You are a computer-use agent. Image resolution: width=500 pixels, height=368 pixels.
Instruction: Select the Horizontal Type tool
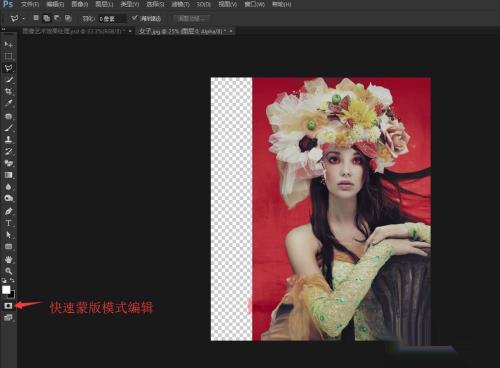tap(8, 223)
